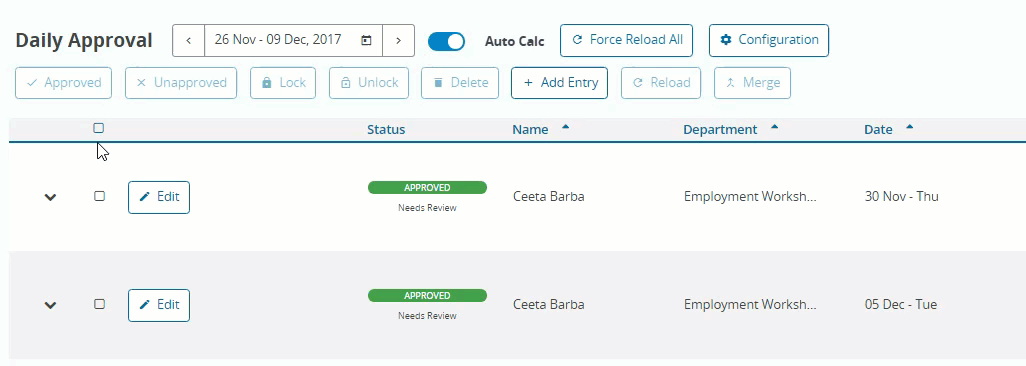The height and width of the screenshot is (366, 1026).
Task: Click Force Reload All button
Action: pos(626,41)
